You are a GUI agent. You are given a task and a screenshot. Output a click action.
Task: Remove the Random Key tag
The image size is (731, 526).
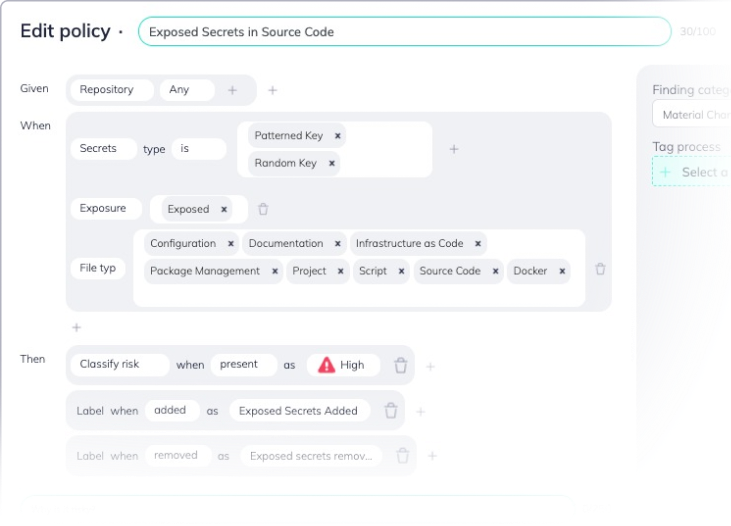click(x=332, y=163)
